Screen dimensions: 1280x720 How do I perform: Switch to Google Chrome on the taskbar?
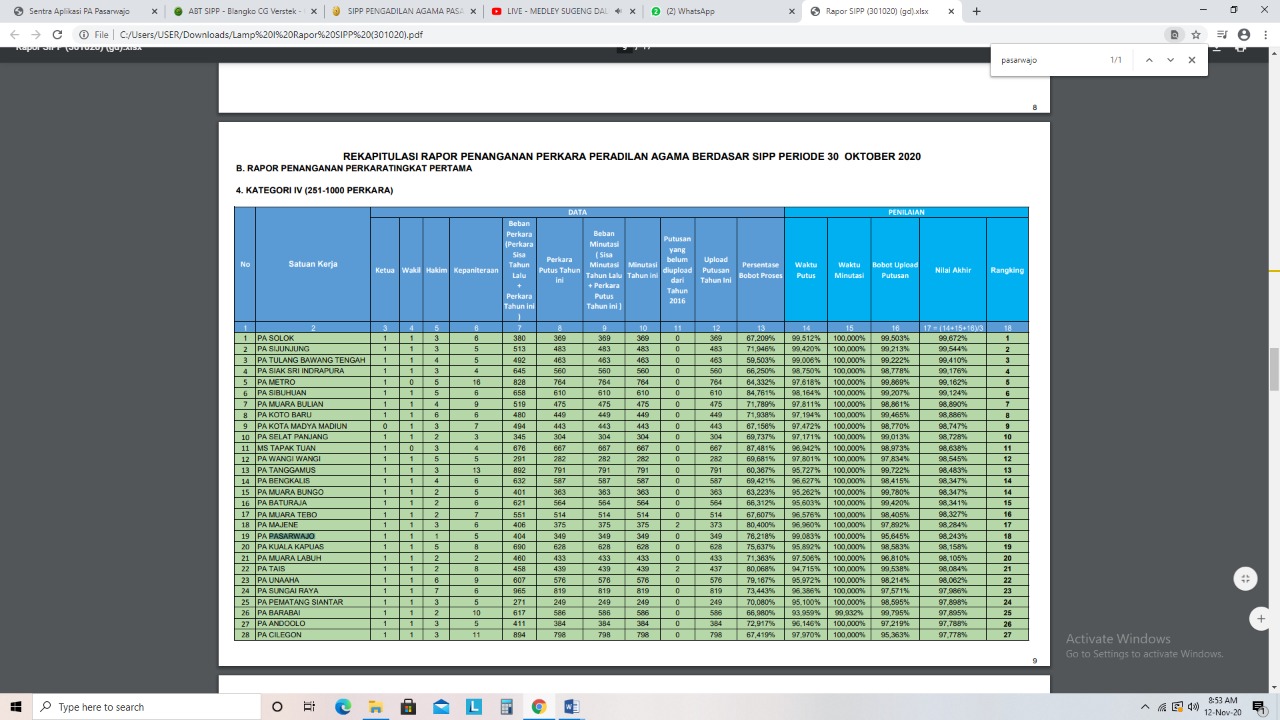[539, 707]
